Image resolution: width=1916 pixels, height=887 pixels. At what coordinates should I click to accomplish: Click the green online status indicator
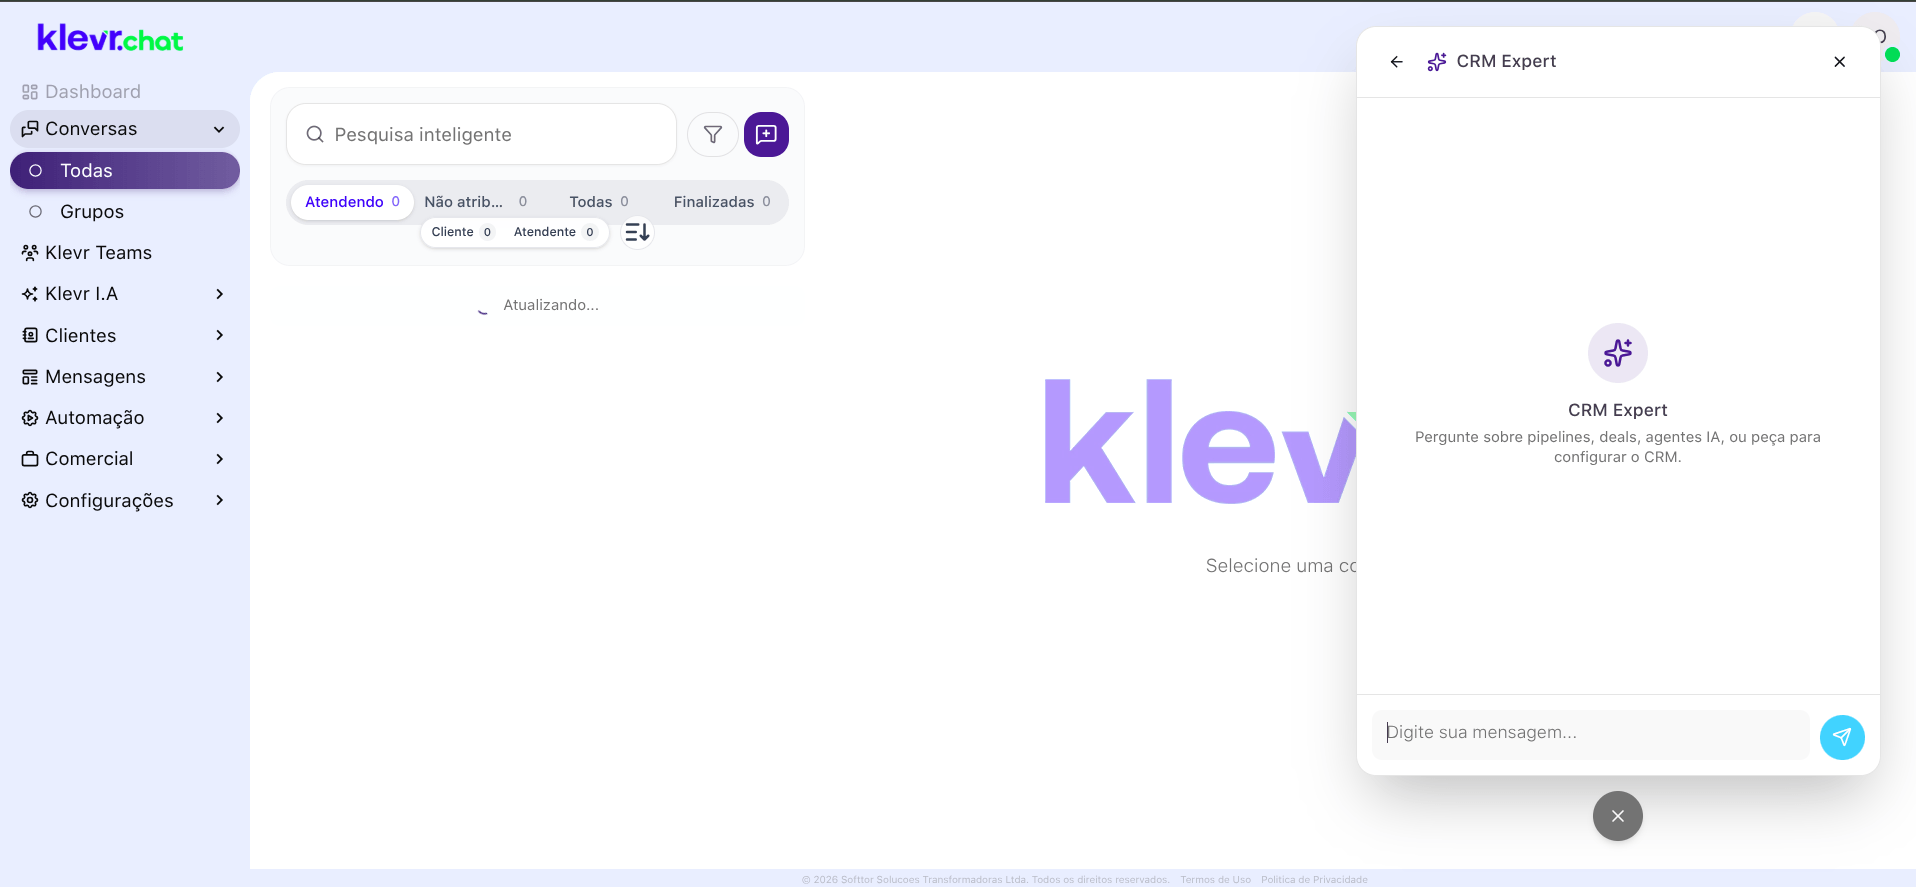tap(1892, 55)
